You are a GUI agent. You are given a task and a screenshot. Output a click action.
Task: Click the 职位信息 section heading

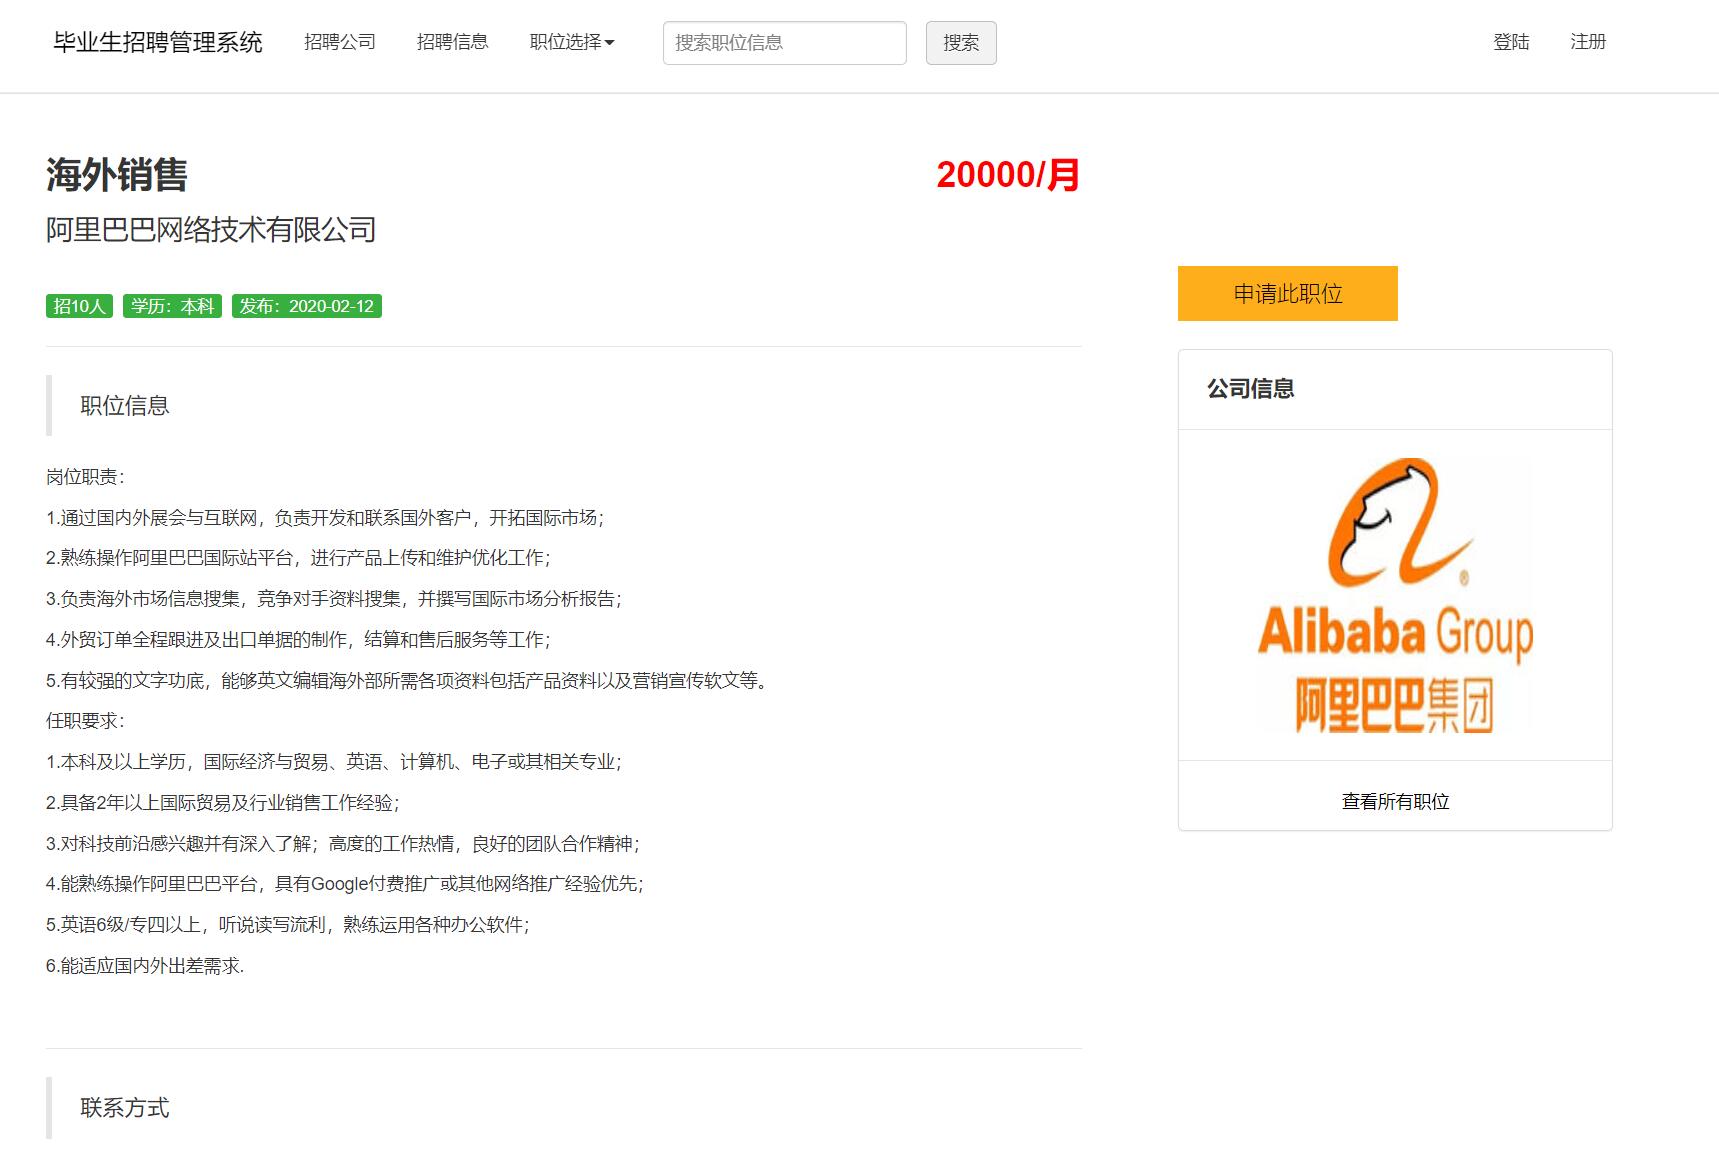[x=125, y=406]
